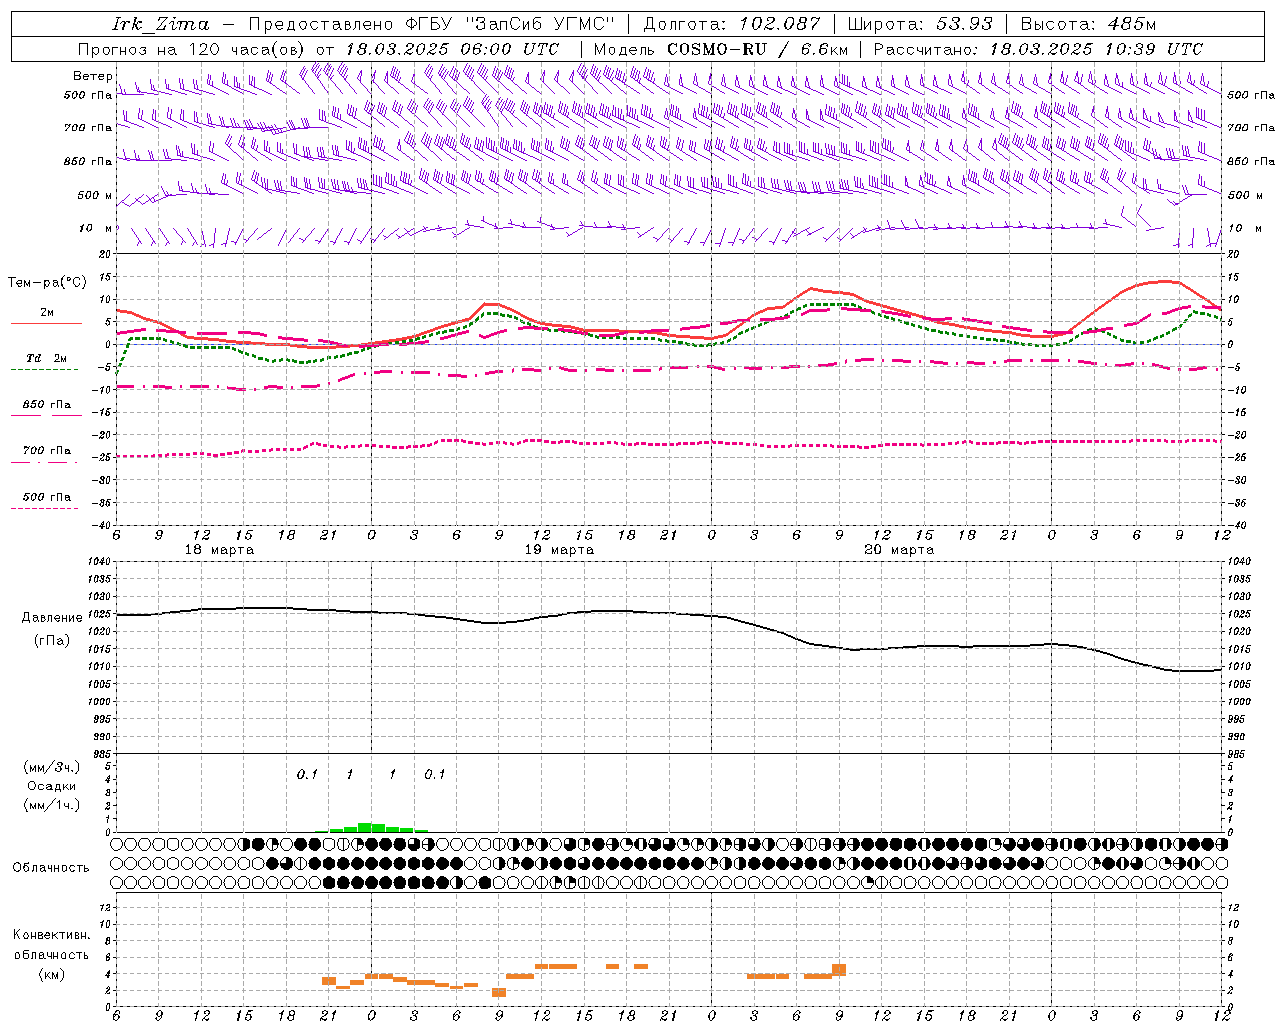Click the Облачность panel label

51,868
